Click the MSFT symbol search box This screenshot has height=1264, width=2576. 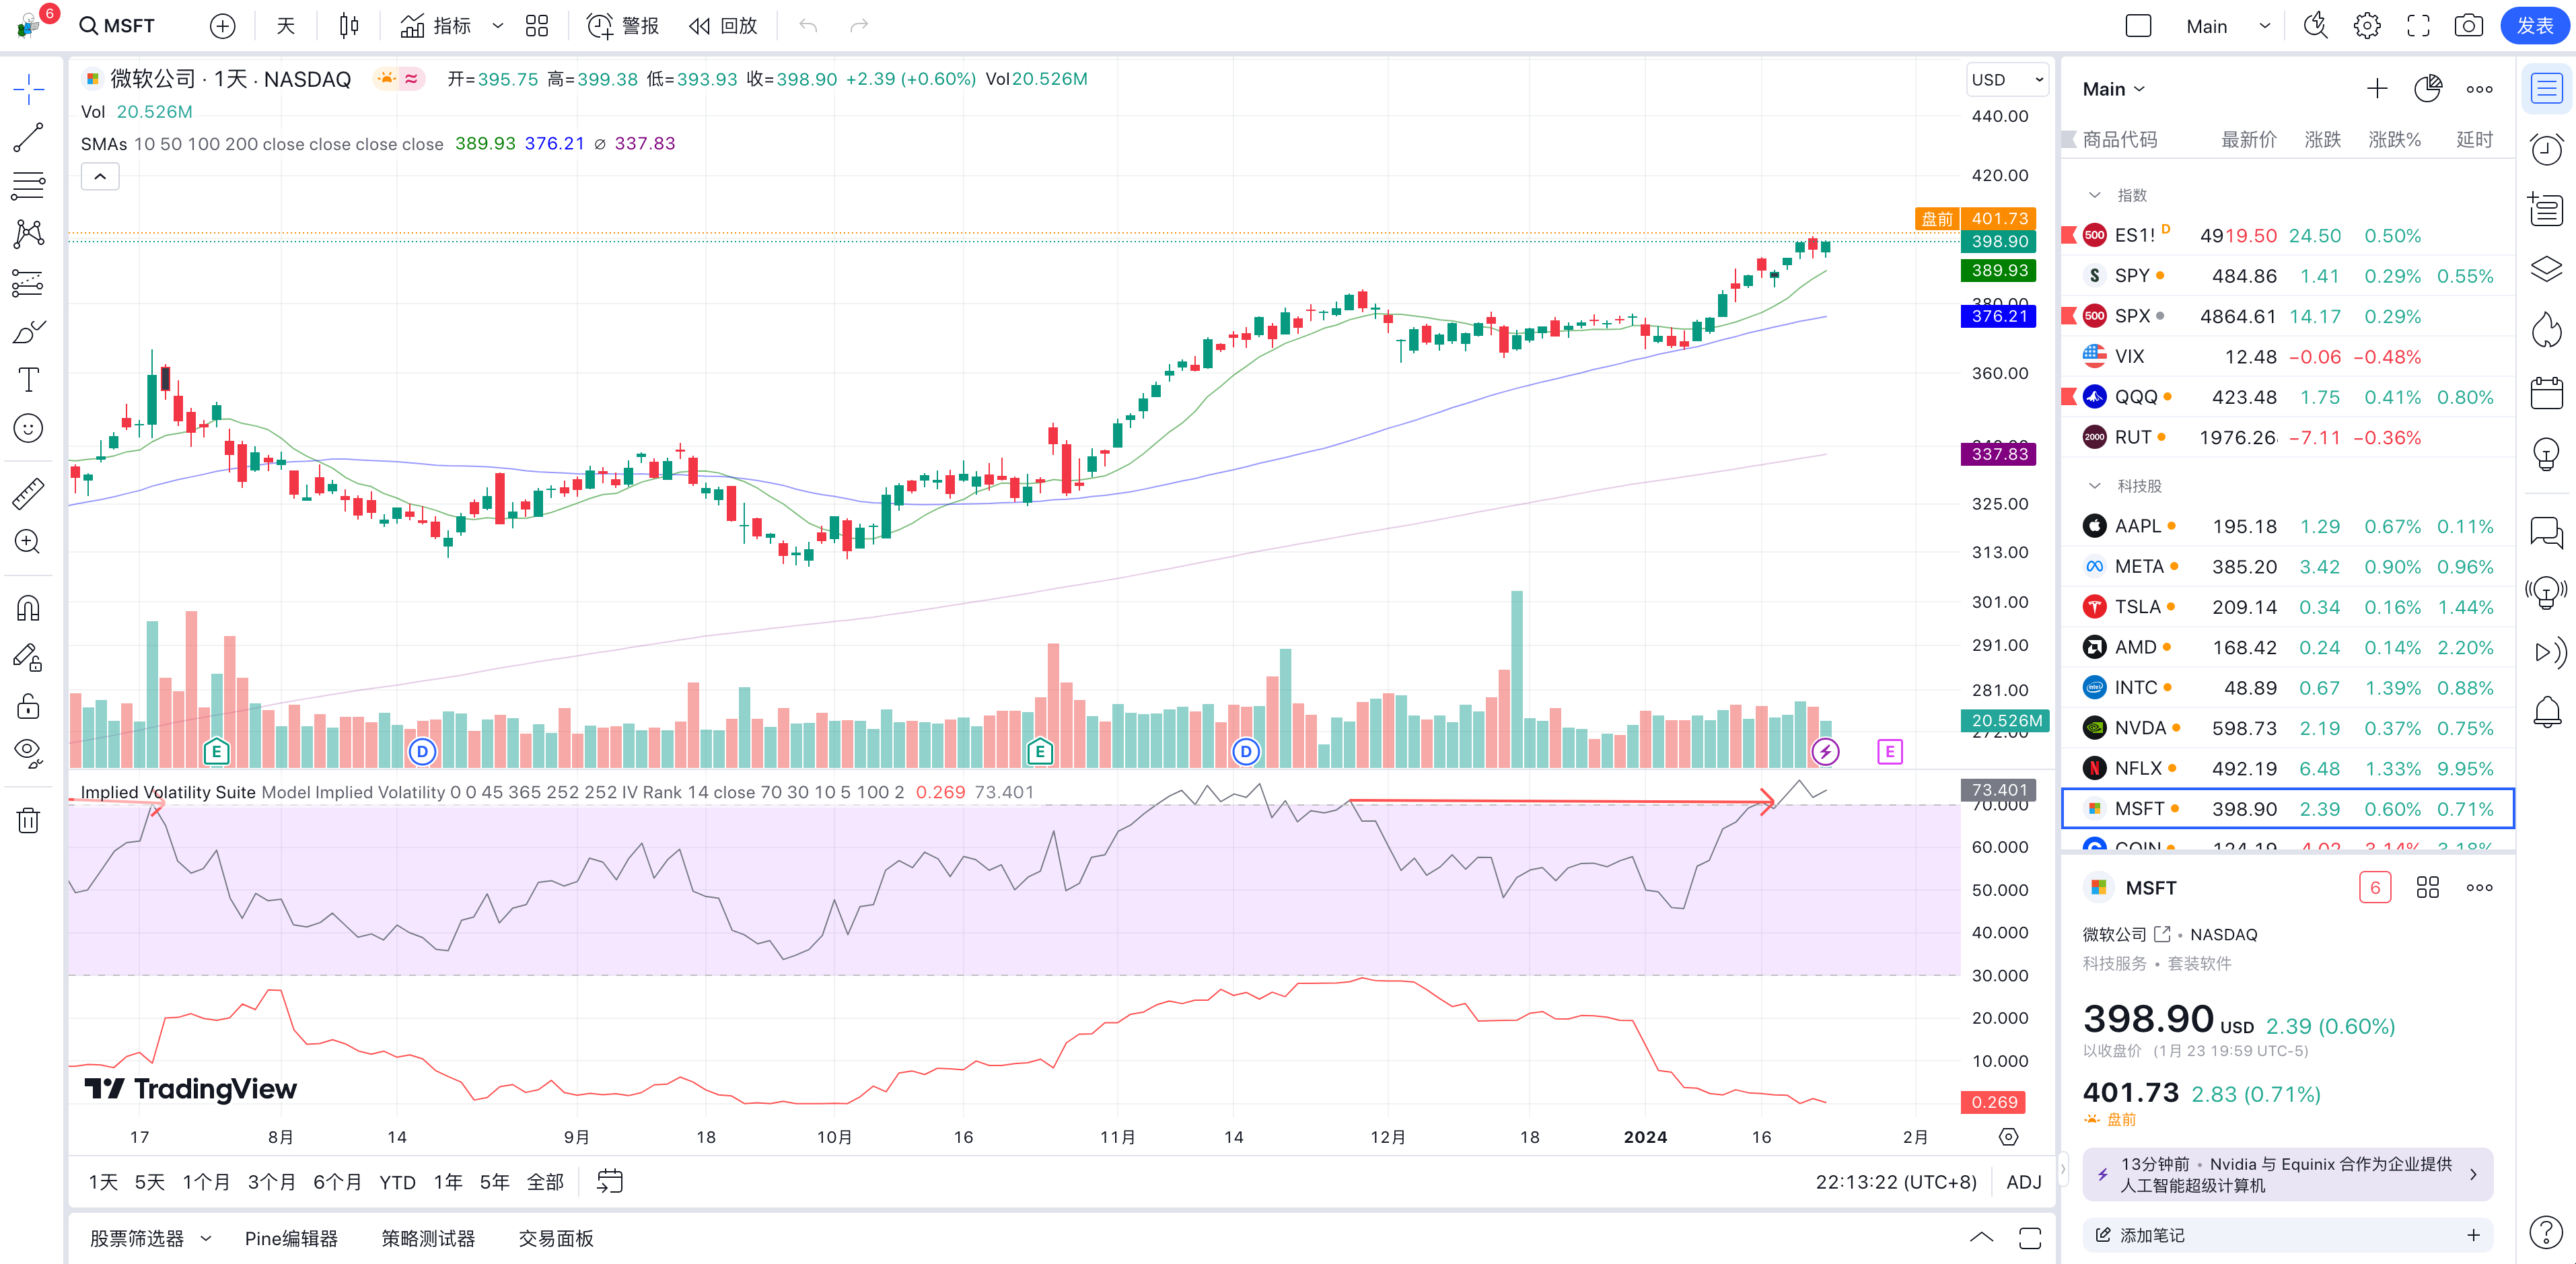118,26
